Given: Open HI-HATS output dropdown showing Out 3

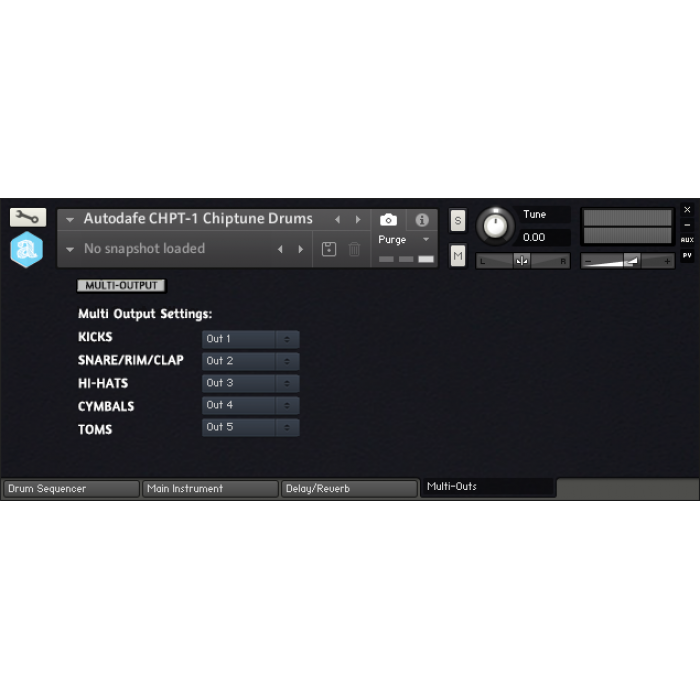Looking at the screenshot, I should (x=250, y=383).
